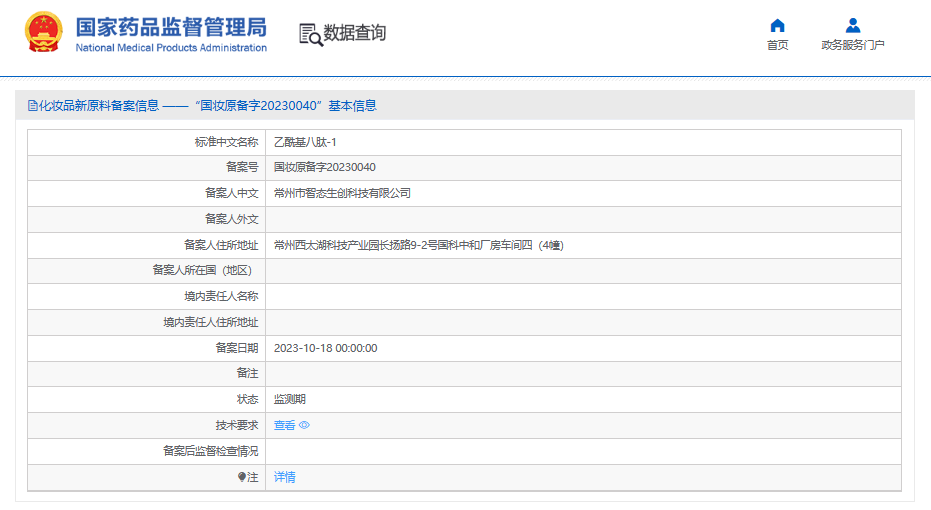Select filing date 2023-10-18 00:00:00
931x510 pixels.
click(325, 348)
